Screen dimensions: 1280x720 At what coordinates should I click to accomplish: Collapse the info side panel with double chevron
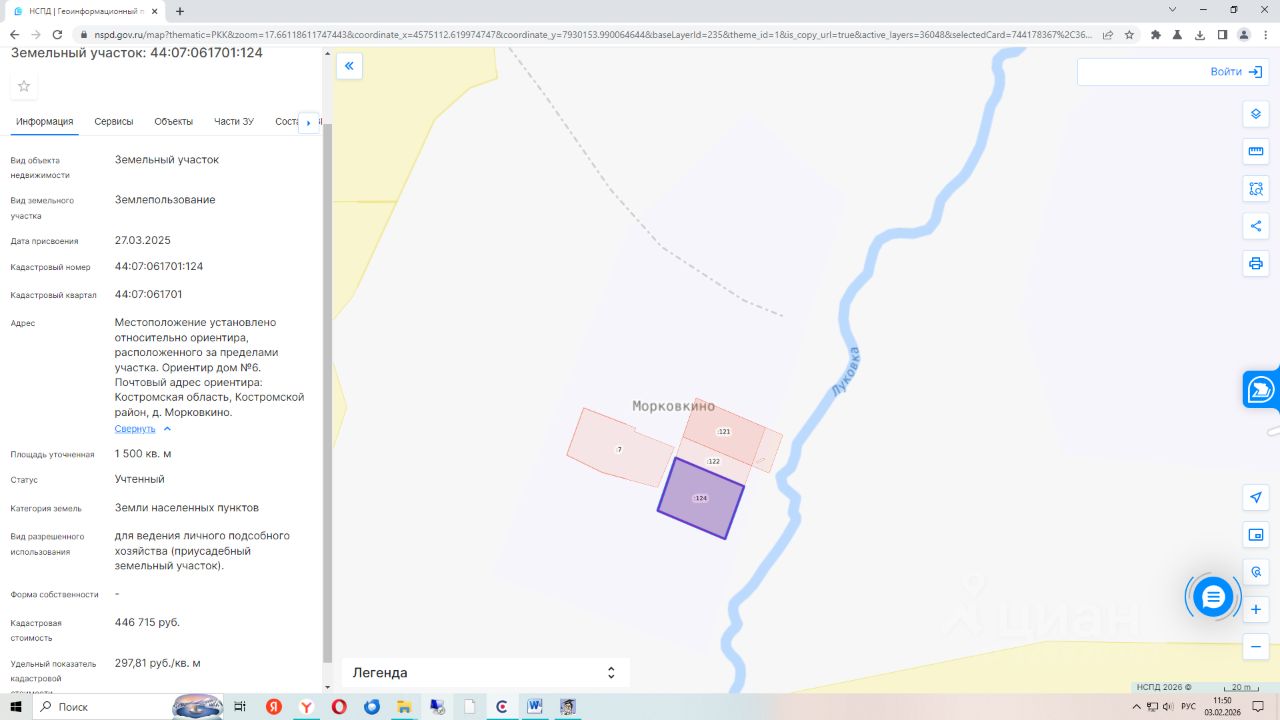point(349,67)
